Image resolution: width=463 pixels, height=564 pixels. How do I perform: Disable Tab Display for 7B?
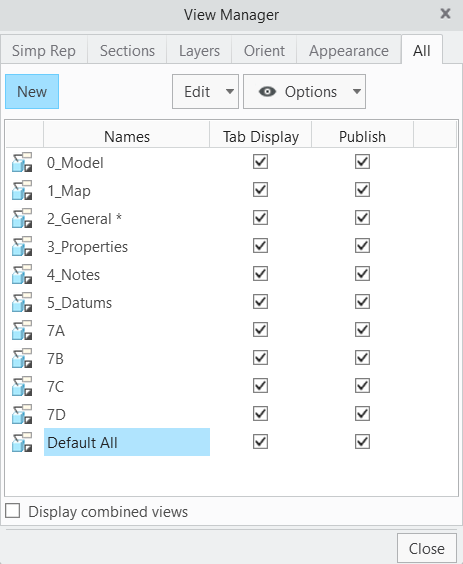[x=260, y=358]
